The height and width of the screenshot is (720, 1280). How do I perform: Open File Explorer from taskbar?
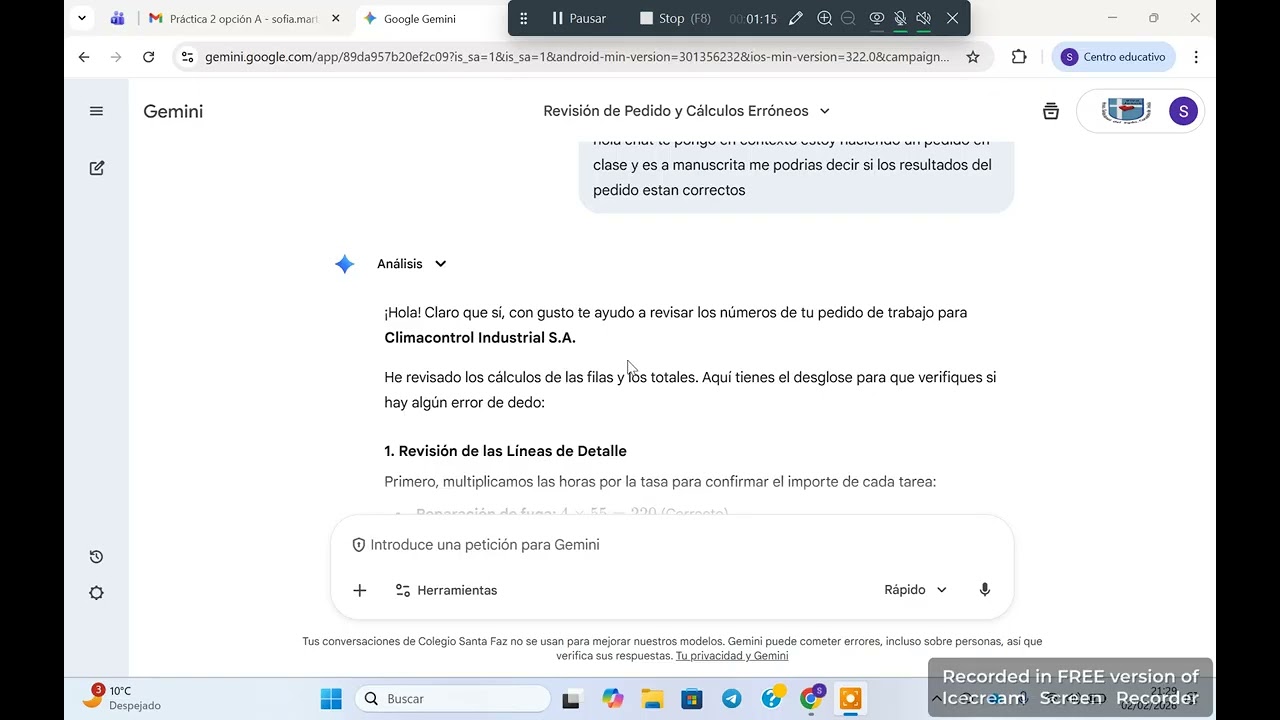click(652, 699)
